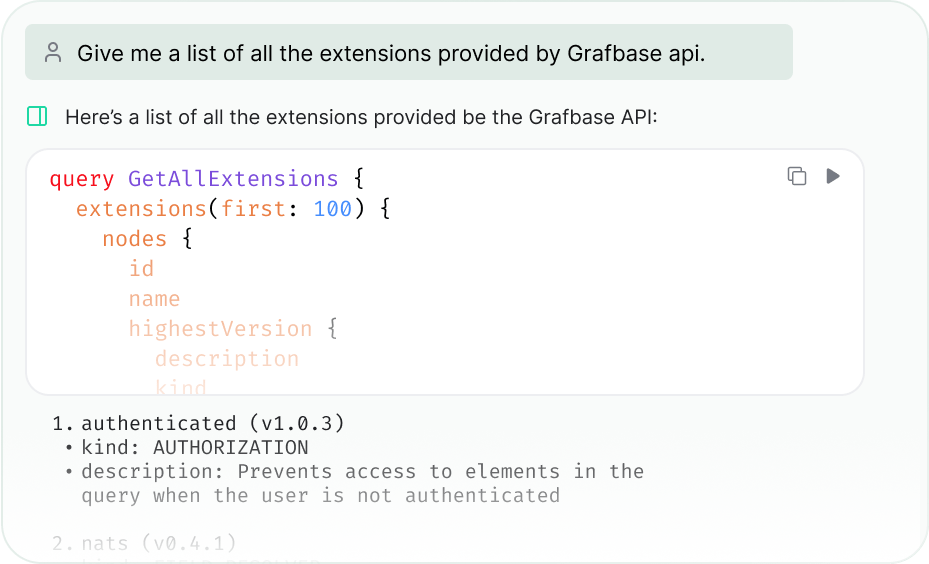Click the 'id' field in the query

pos(141,269)
